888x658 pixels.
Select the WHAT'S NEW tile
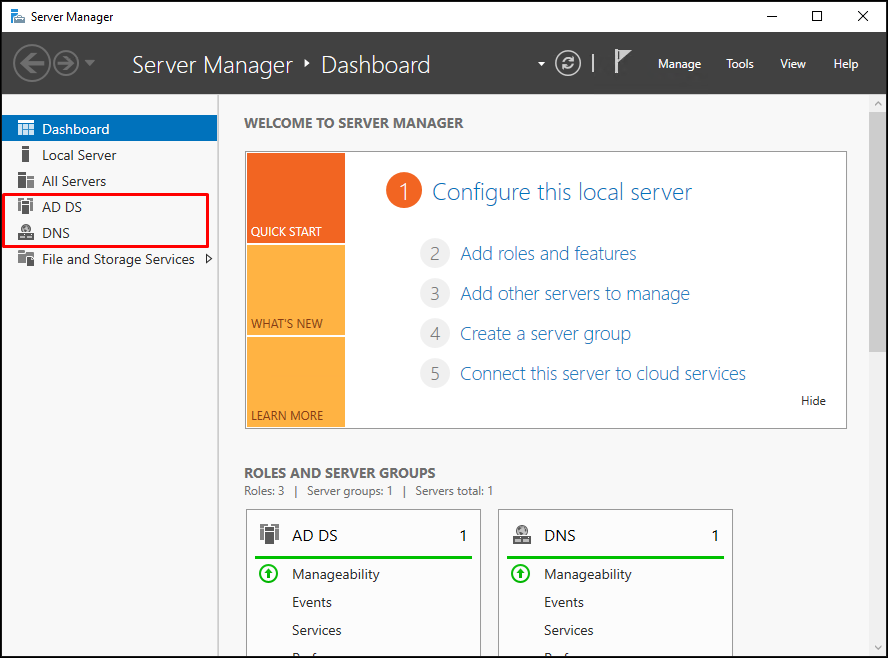(x=296, y=290)
